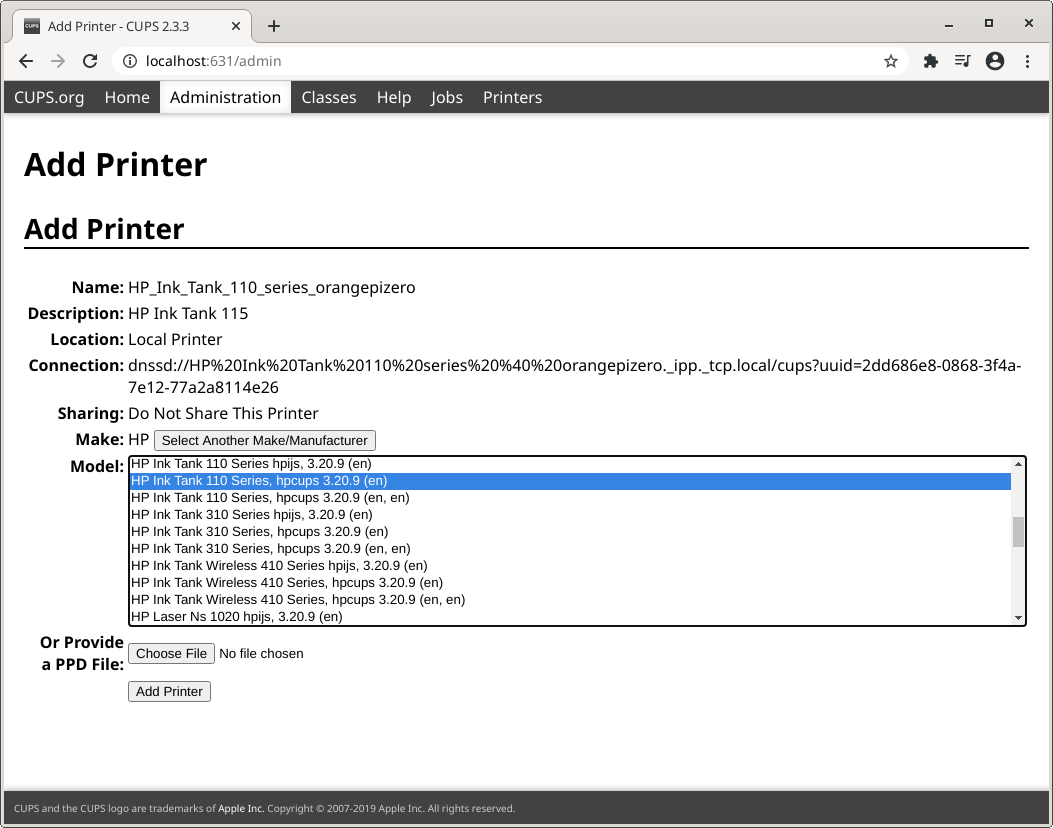Open the Jobs navigation tab
Image resolution: width=1053 pixels, height=828 pixels.
point(447,97)
